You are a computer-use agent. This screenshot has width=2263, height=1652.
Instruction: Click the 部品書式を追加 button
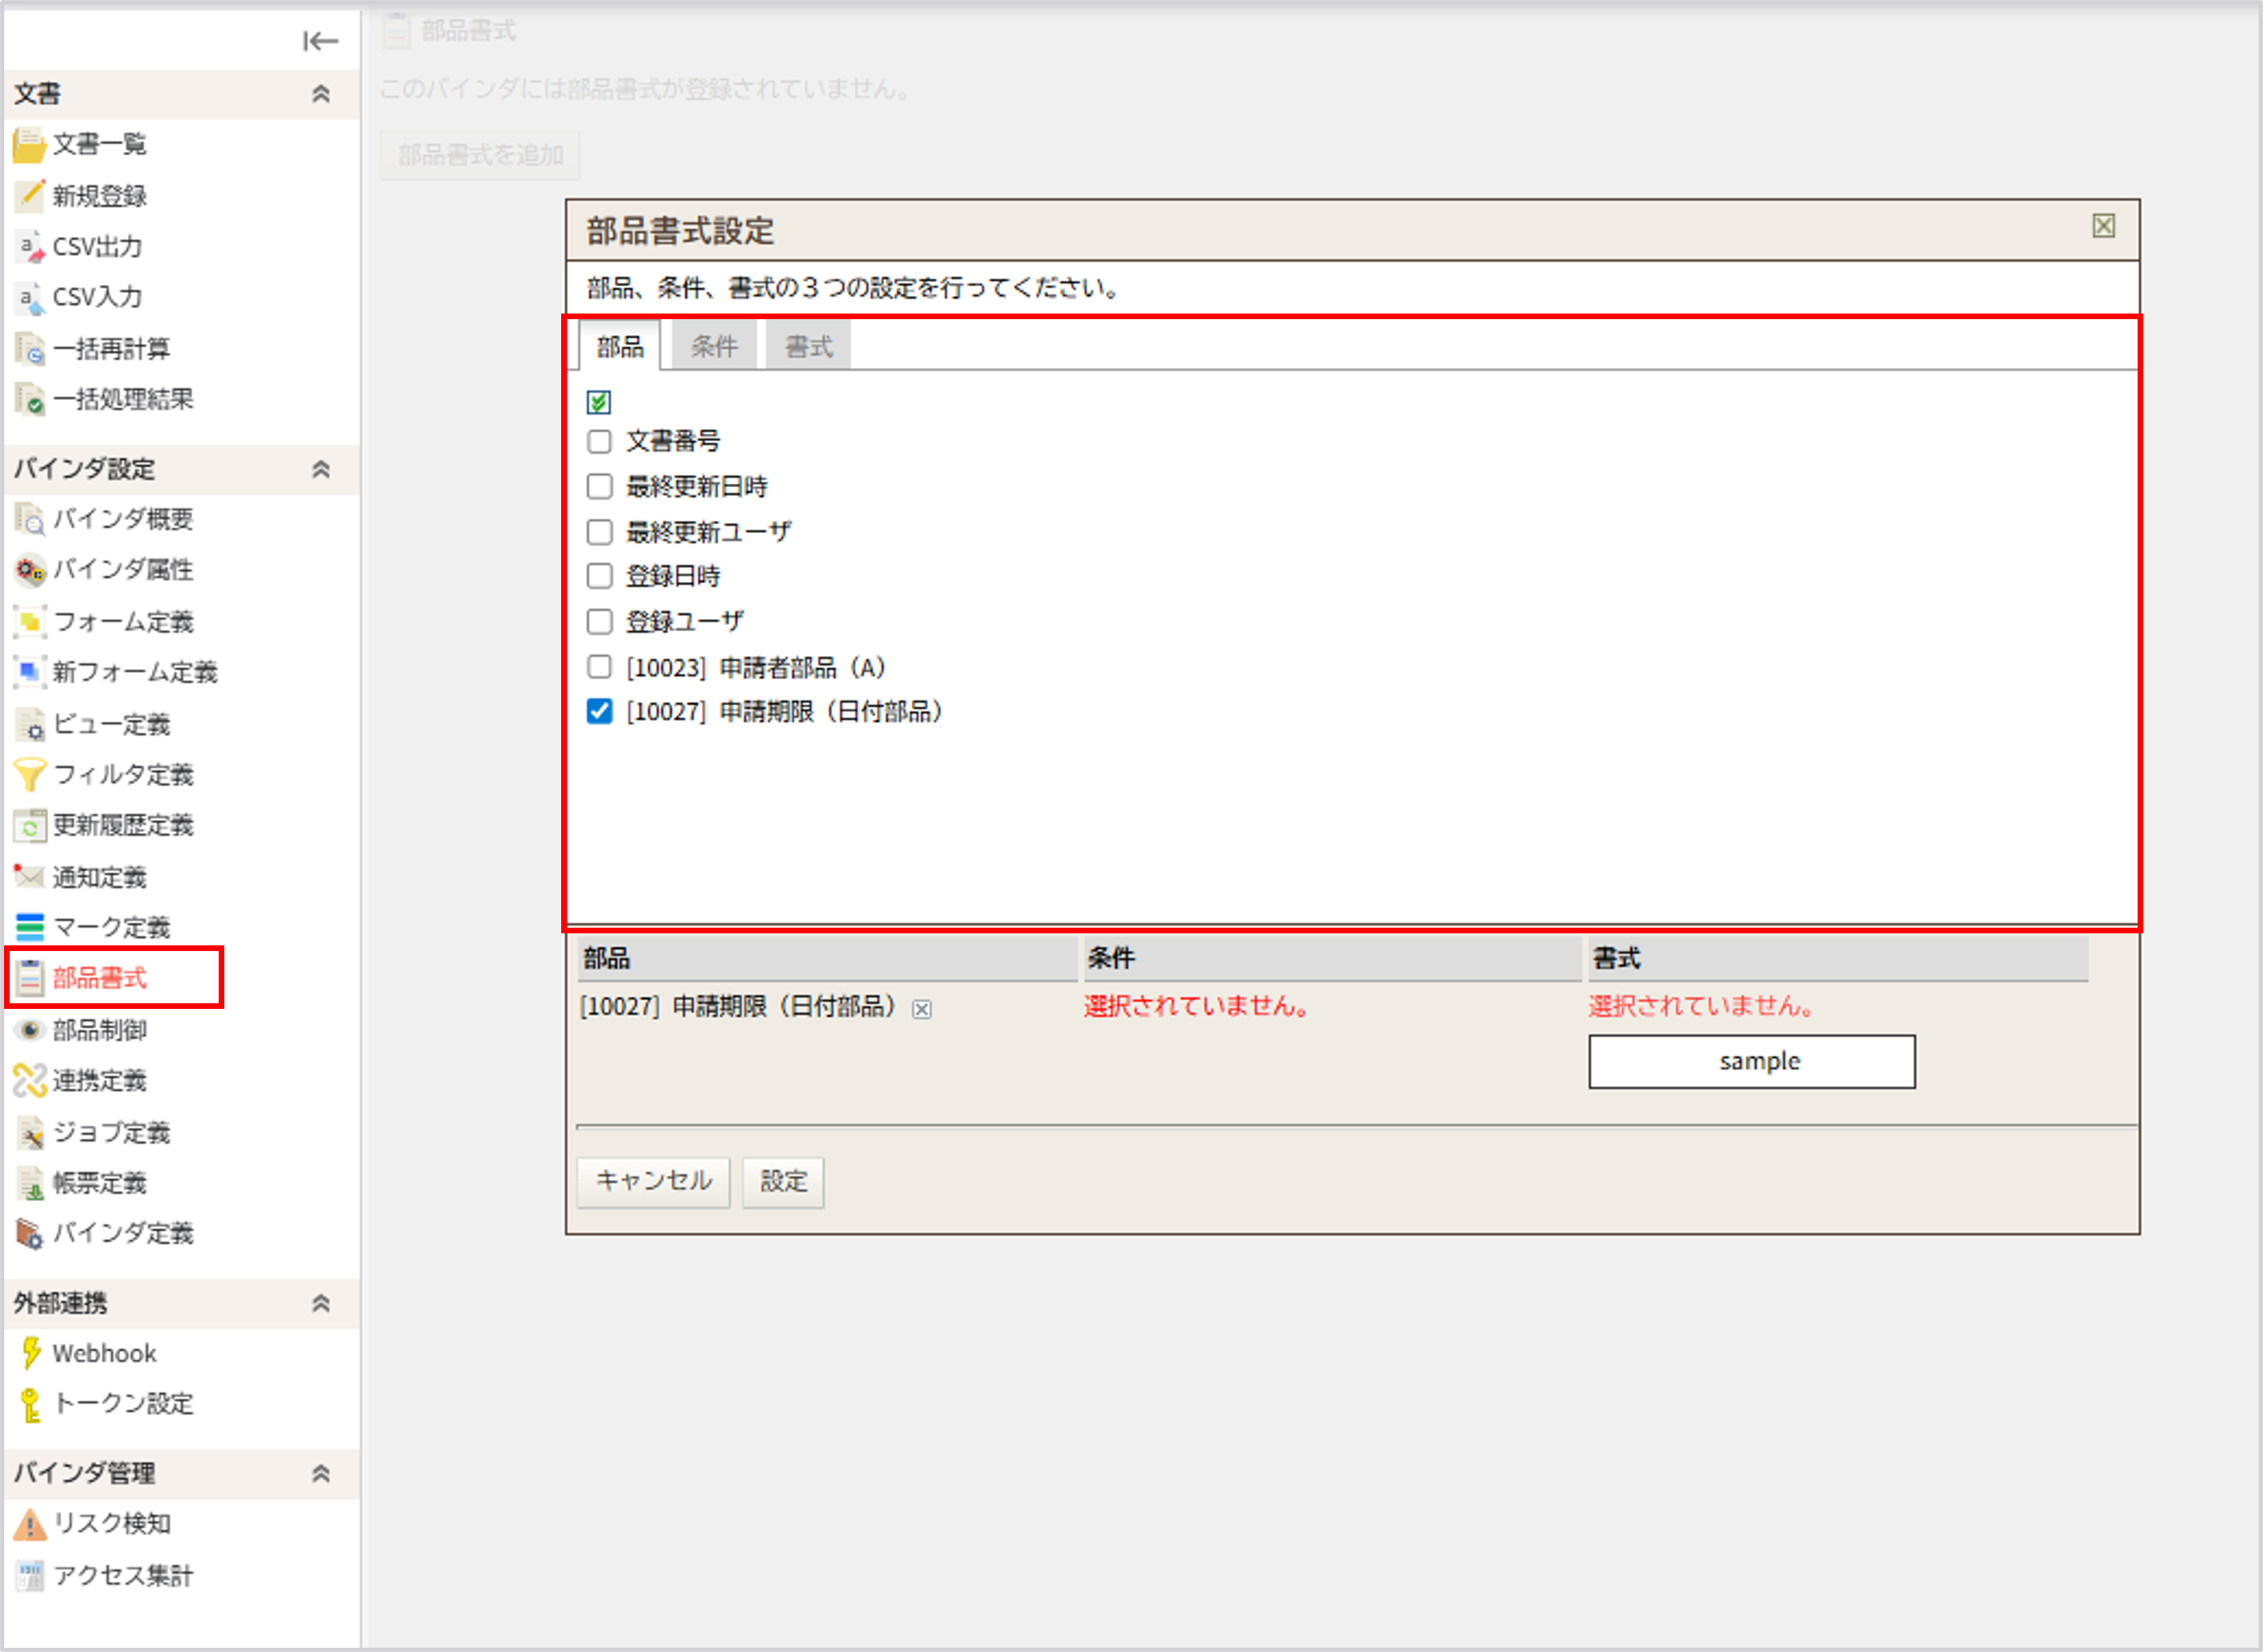pyautogui.click(x=480, y=155)
